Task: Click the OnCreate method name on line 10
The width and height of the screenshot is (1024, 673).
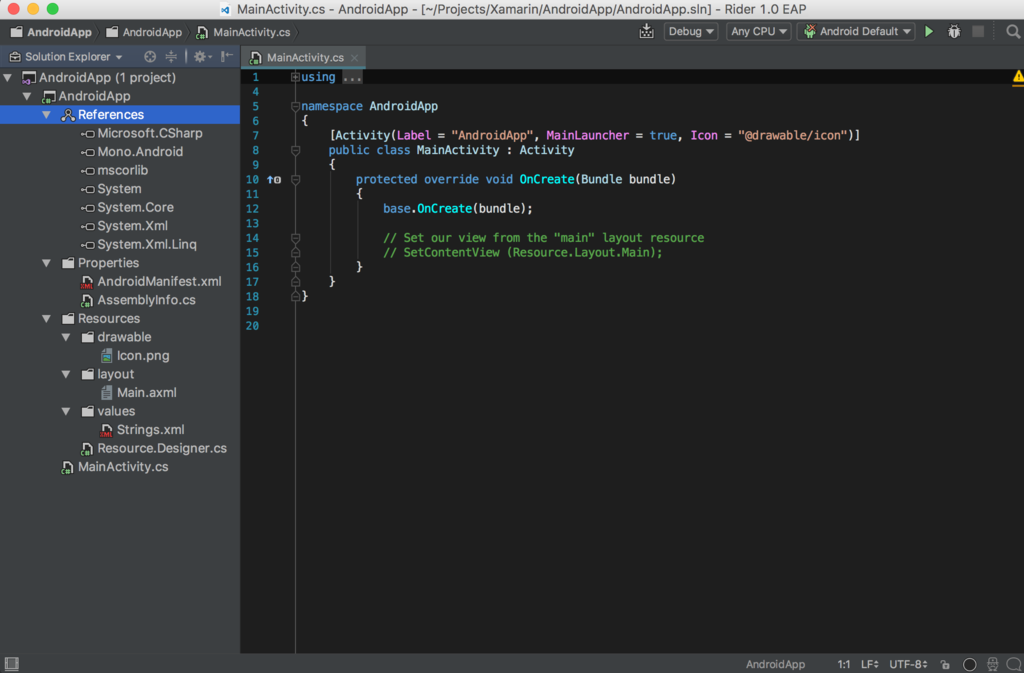Action: (x=547, y=180)
